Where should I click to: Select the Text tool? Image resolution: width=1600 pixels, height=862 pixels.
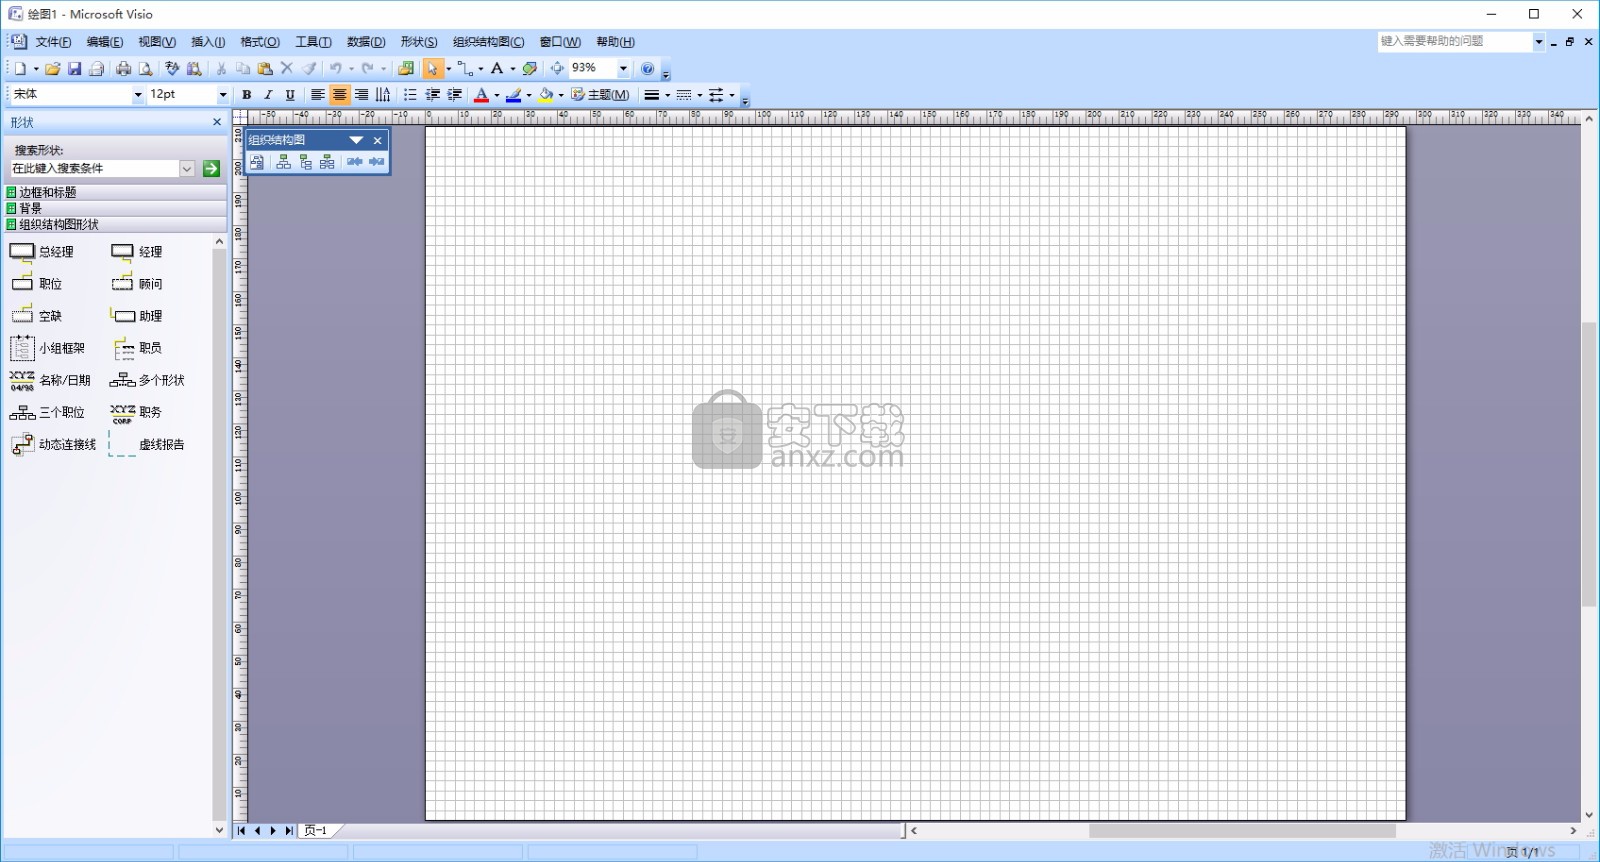[x=497, y=69]
